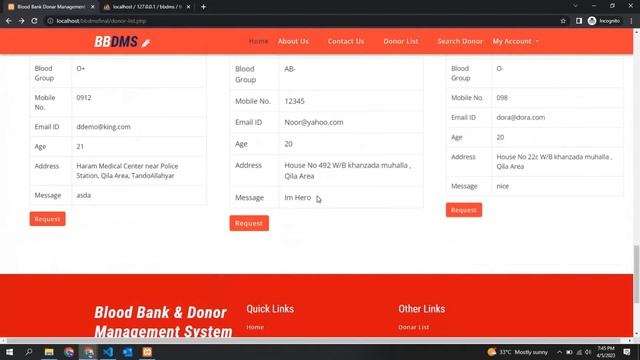Viewport: 640px width, 360px height.
Task: Open Contact Us page
Action: pos(346,41)
